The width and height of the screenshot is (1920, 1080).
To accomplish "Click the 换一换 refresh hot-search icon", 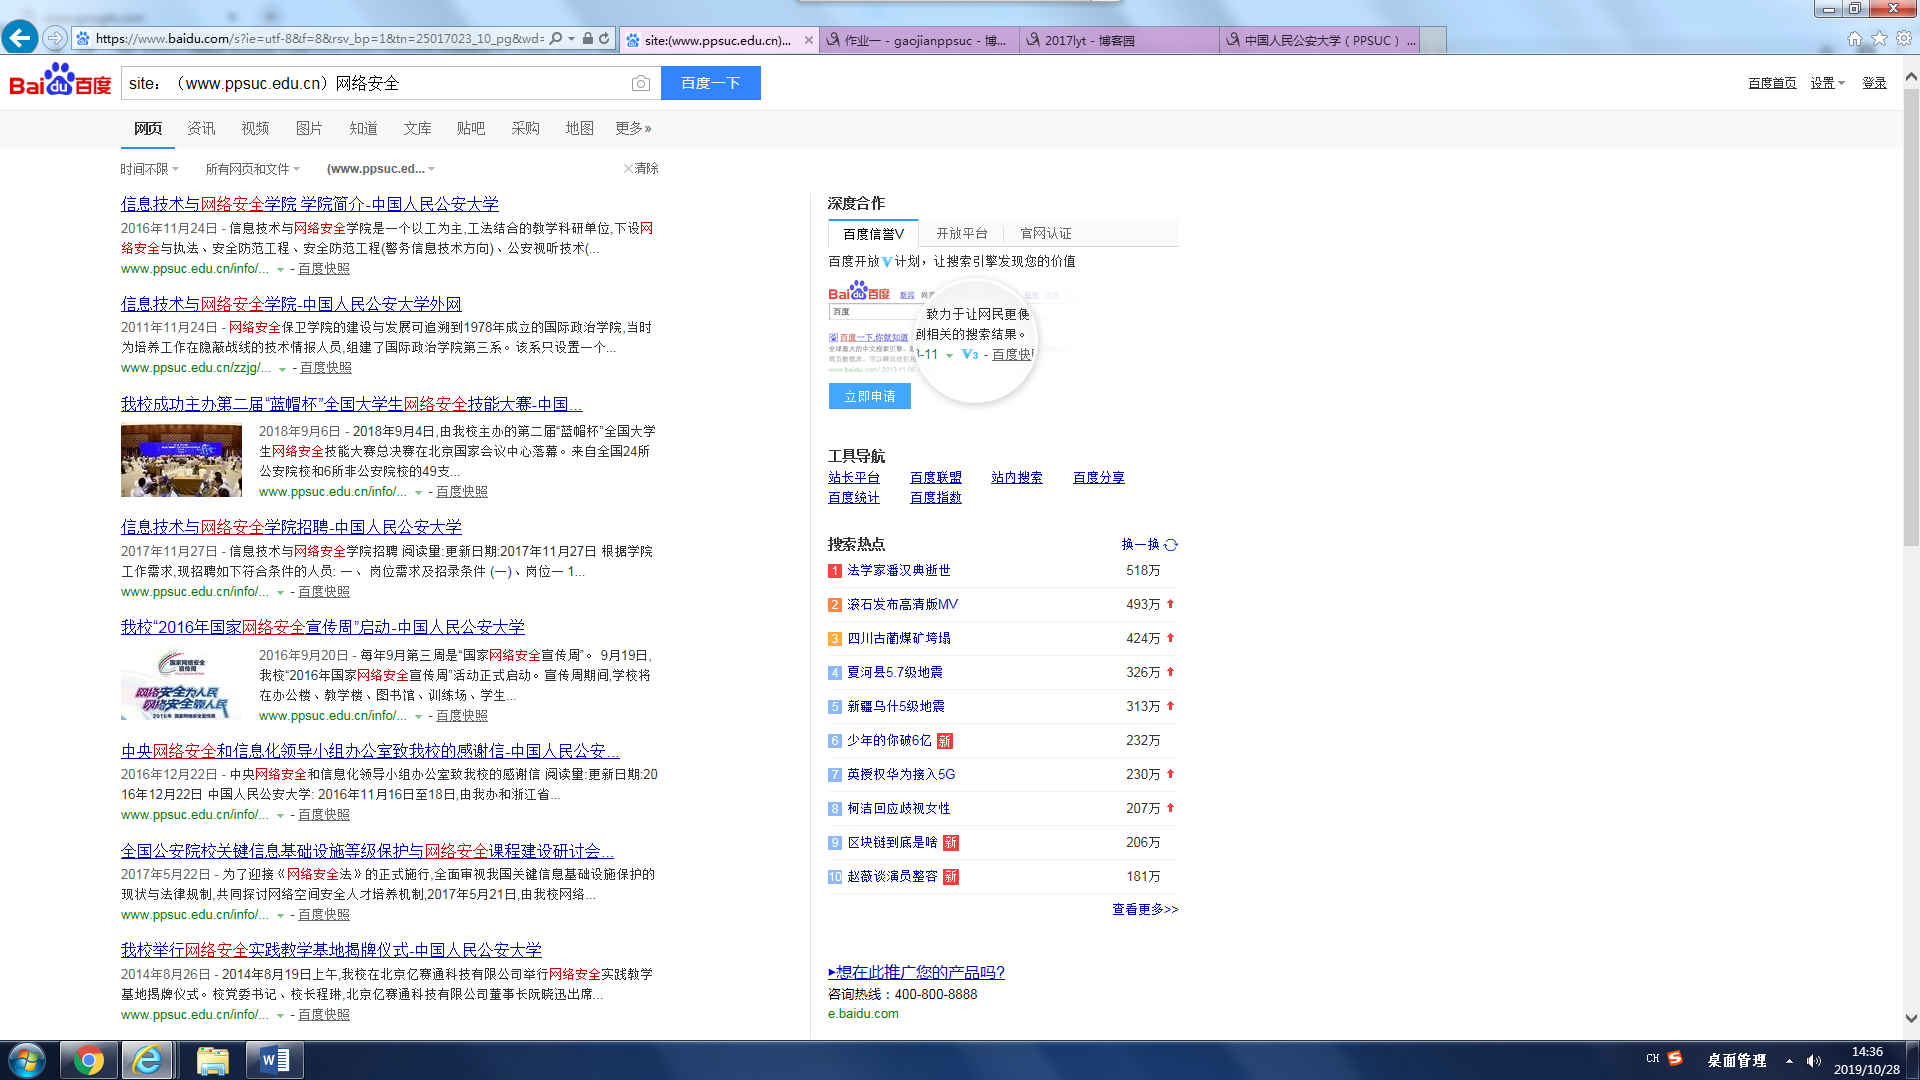I will (1171, 545).
